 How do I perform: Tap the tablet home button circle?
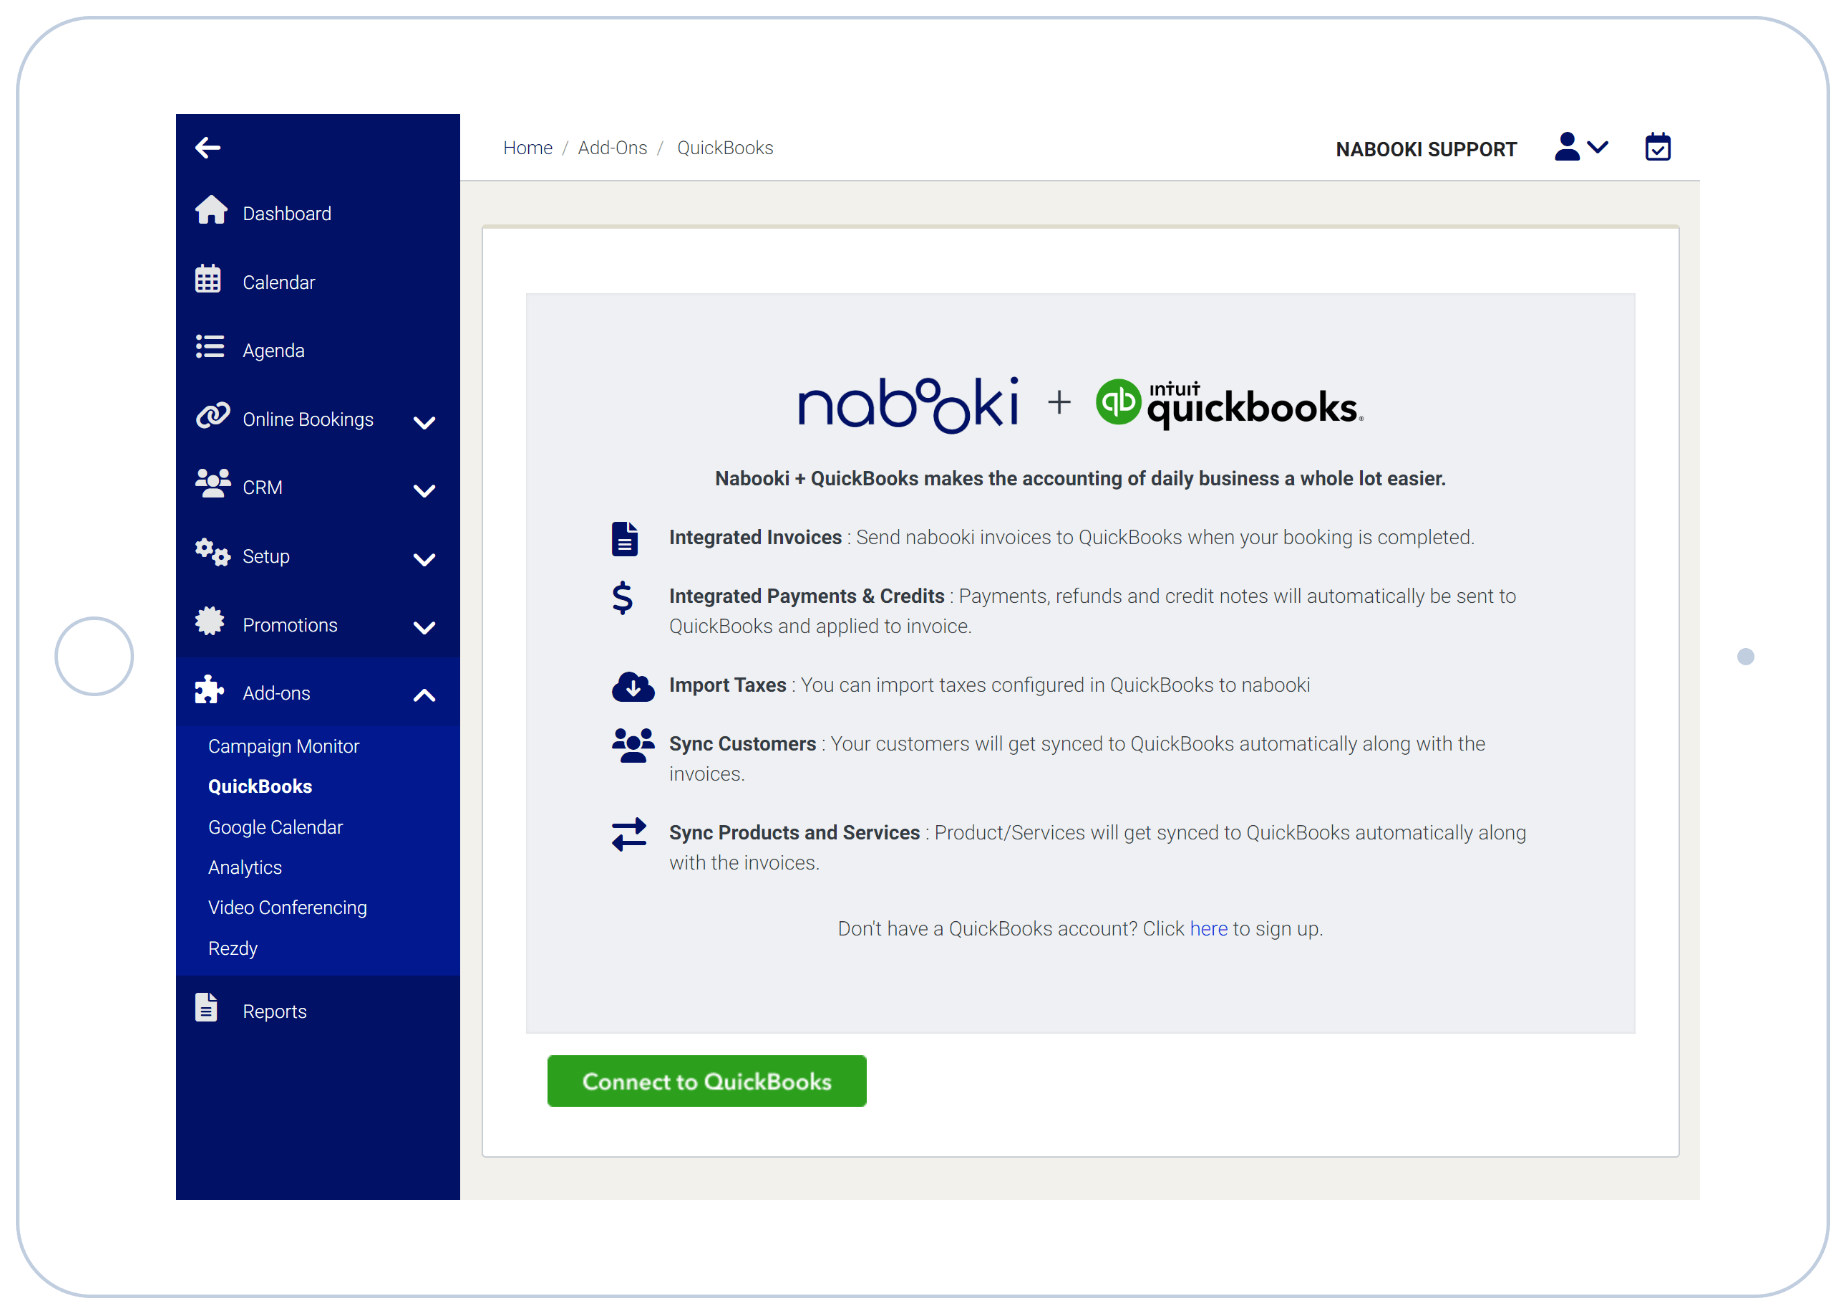[94, 656]
